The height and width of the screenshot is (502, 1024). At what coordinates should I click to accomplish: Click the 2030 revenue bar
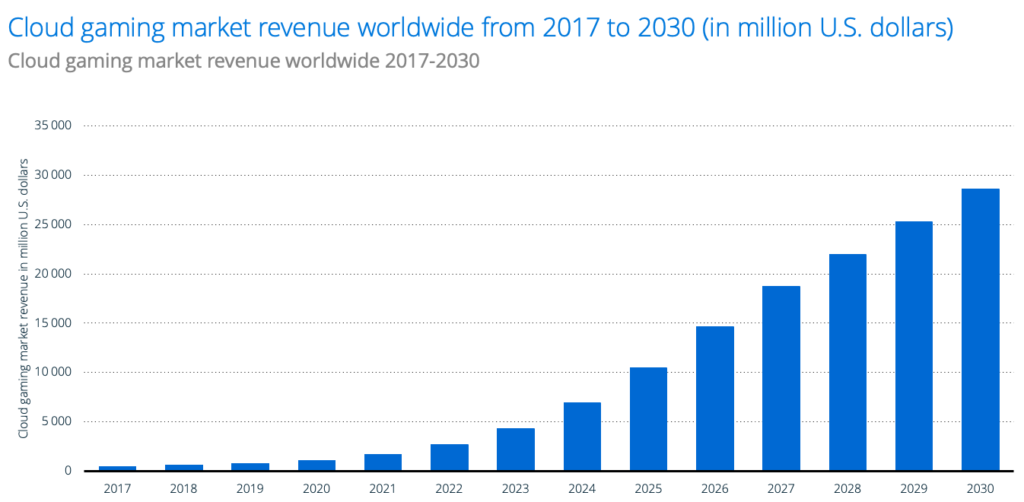point(979,329)
